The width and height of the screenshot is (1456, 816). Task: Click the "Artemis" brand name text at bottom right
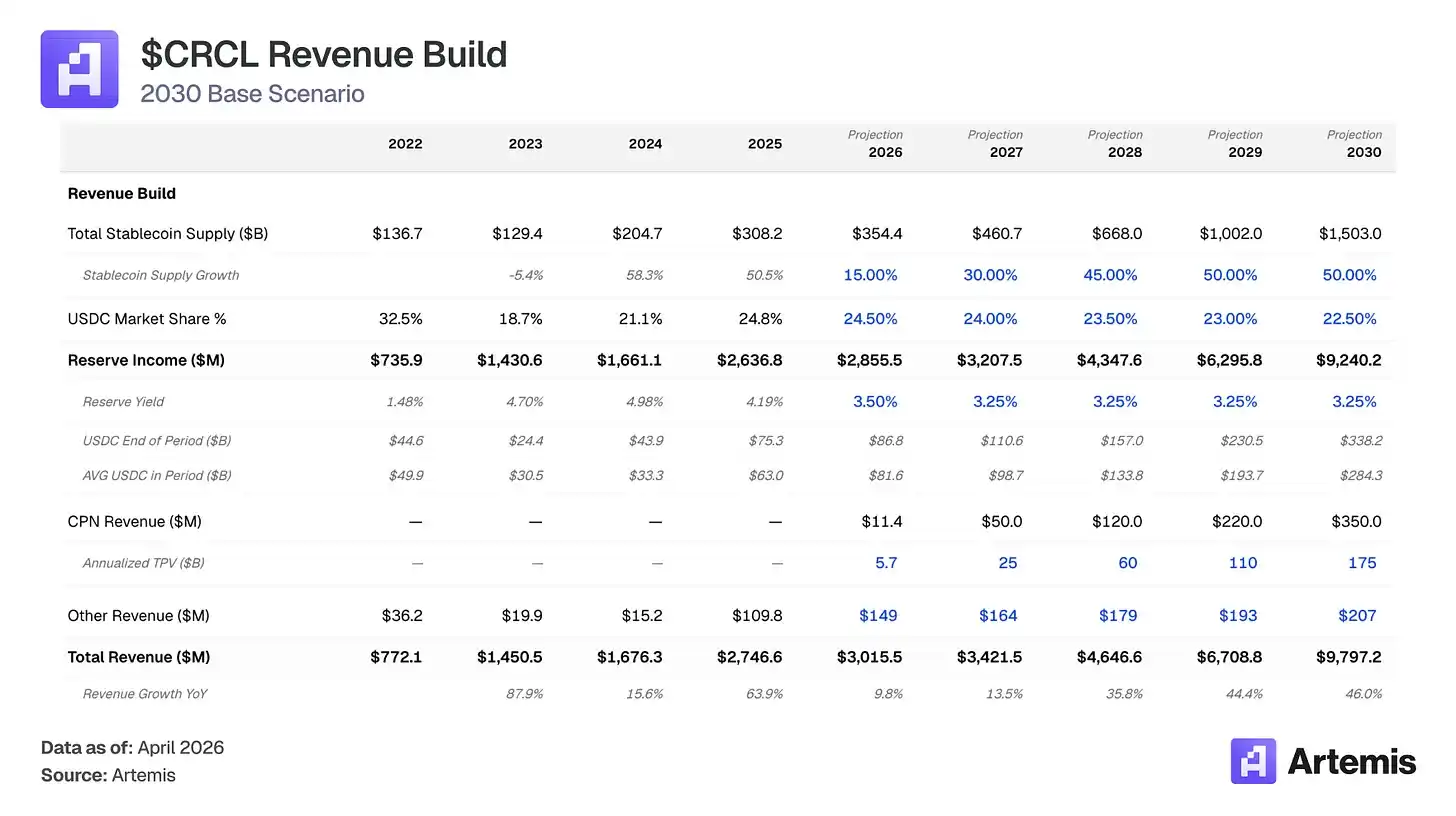coord(1351,762)
